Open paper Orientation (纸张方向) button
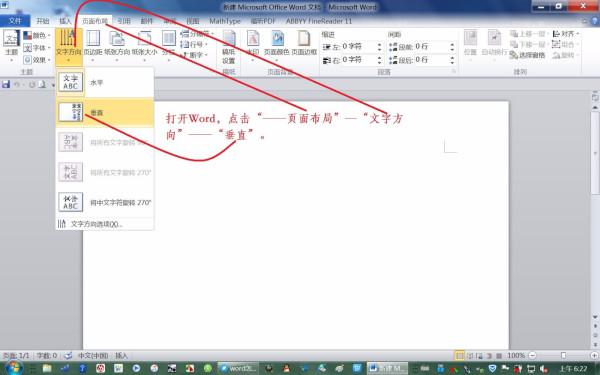The image size is (600, 375). click(x=117, y=46)
